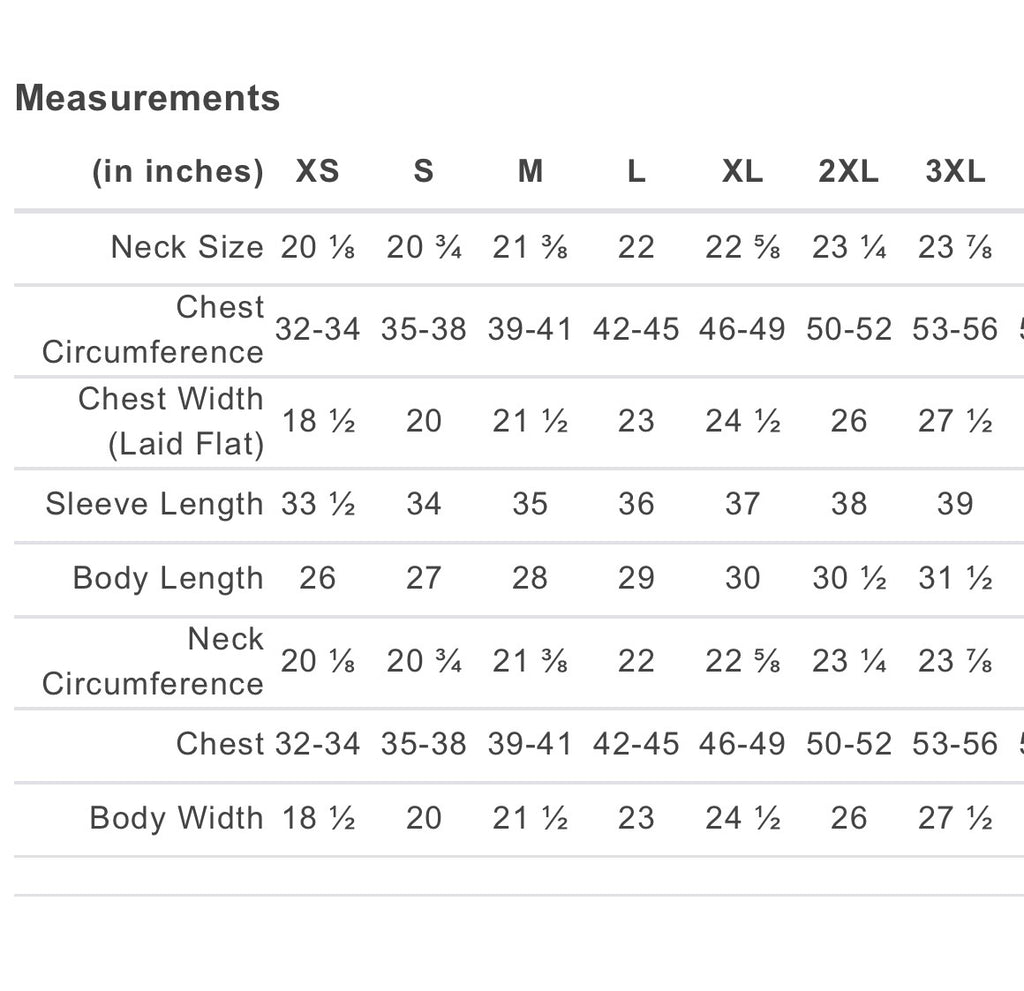The height and width of the screenshot is (991, 1024).
Task: Select Sleeve Length value 33 ½ for XS
Action: (x=318, y=504)
